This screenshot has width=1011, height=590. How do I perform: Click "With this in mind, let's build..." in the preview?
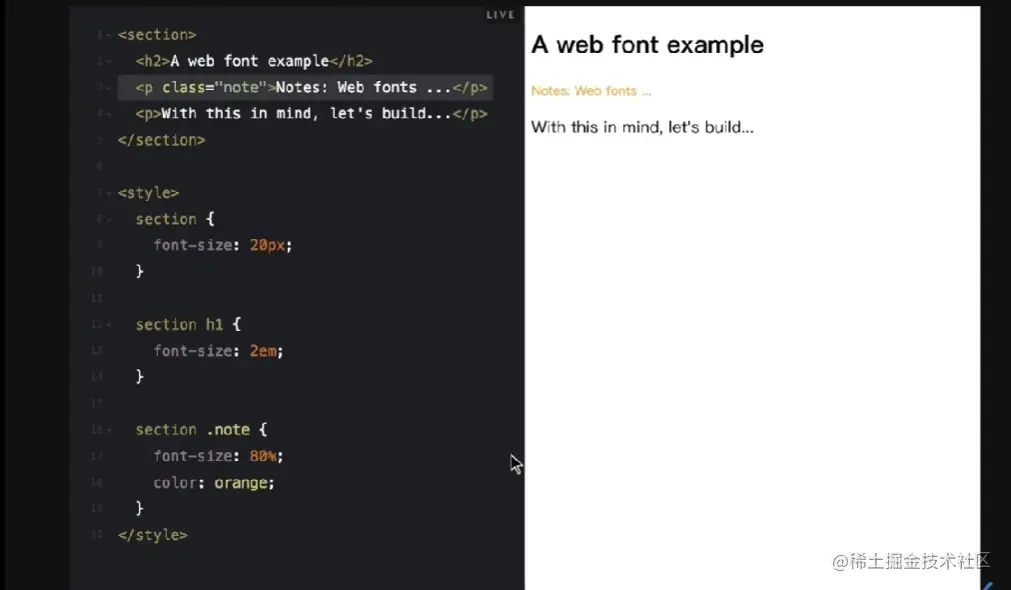click(x=642, y=127)
